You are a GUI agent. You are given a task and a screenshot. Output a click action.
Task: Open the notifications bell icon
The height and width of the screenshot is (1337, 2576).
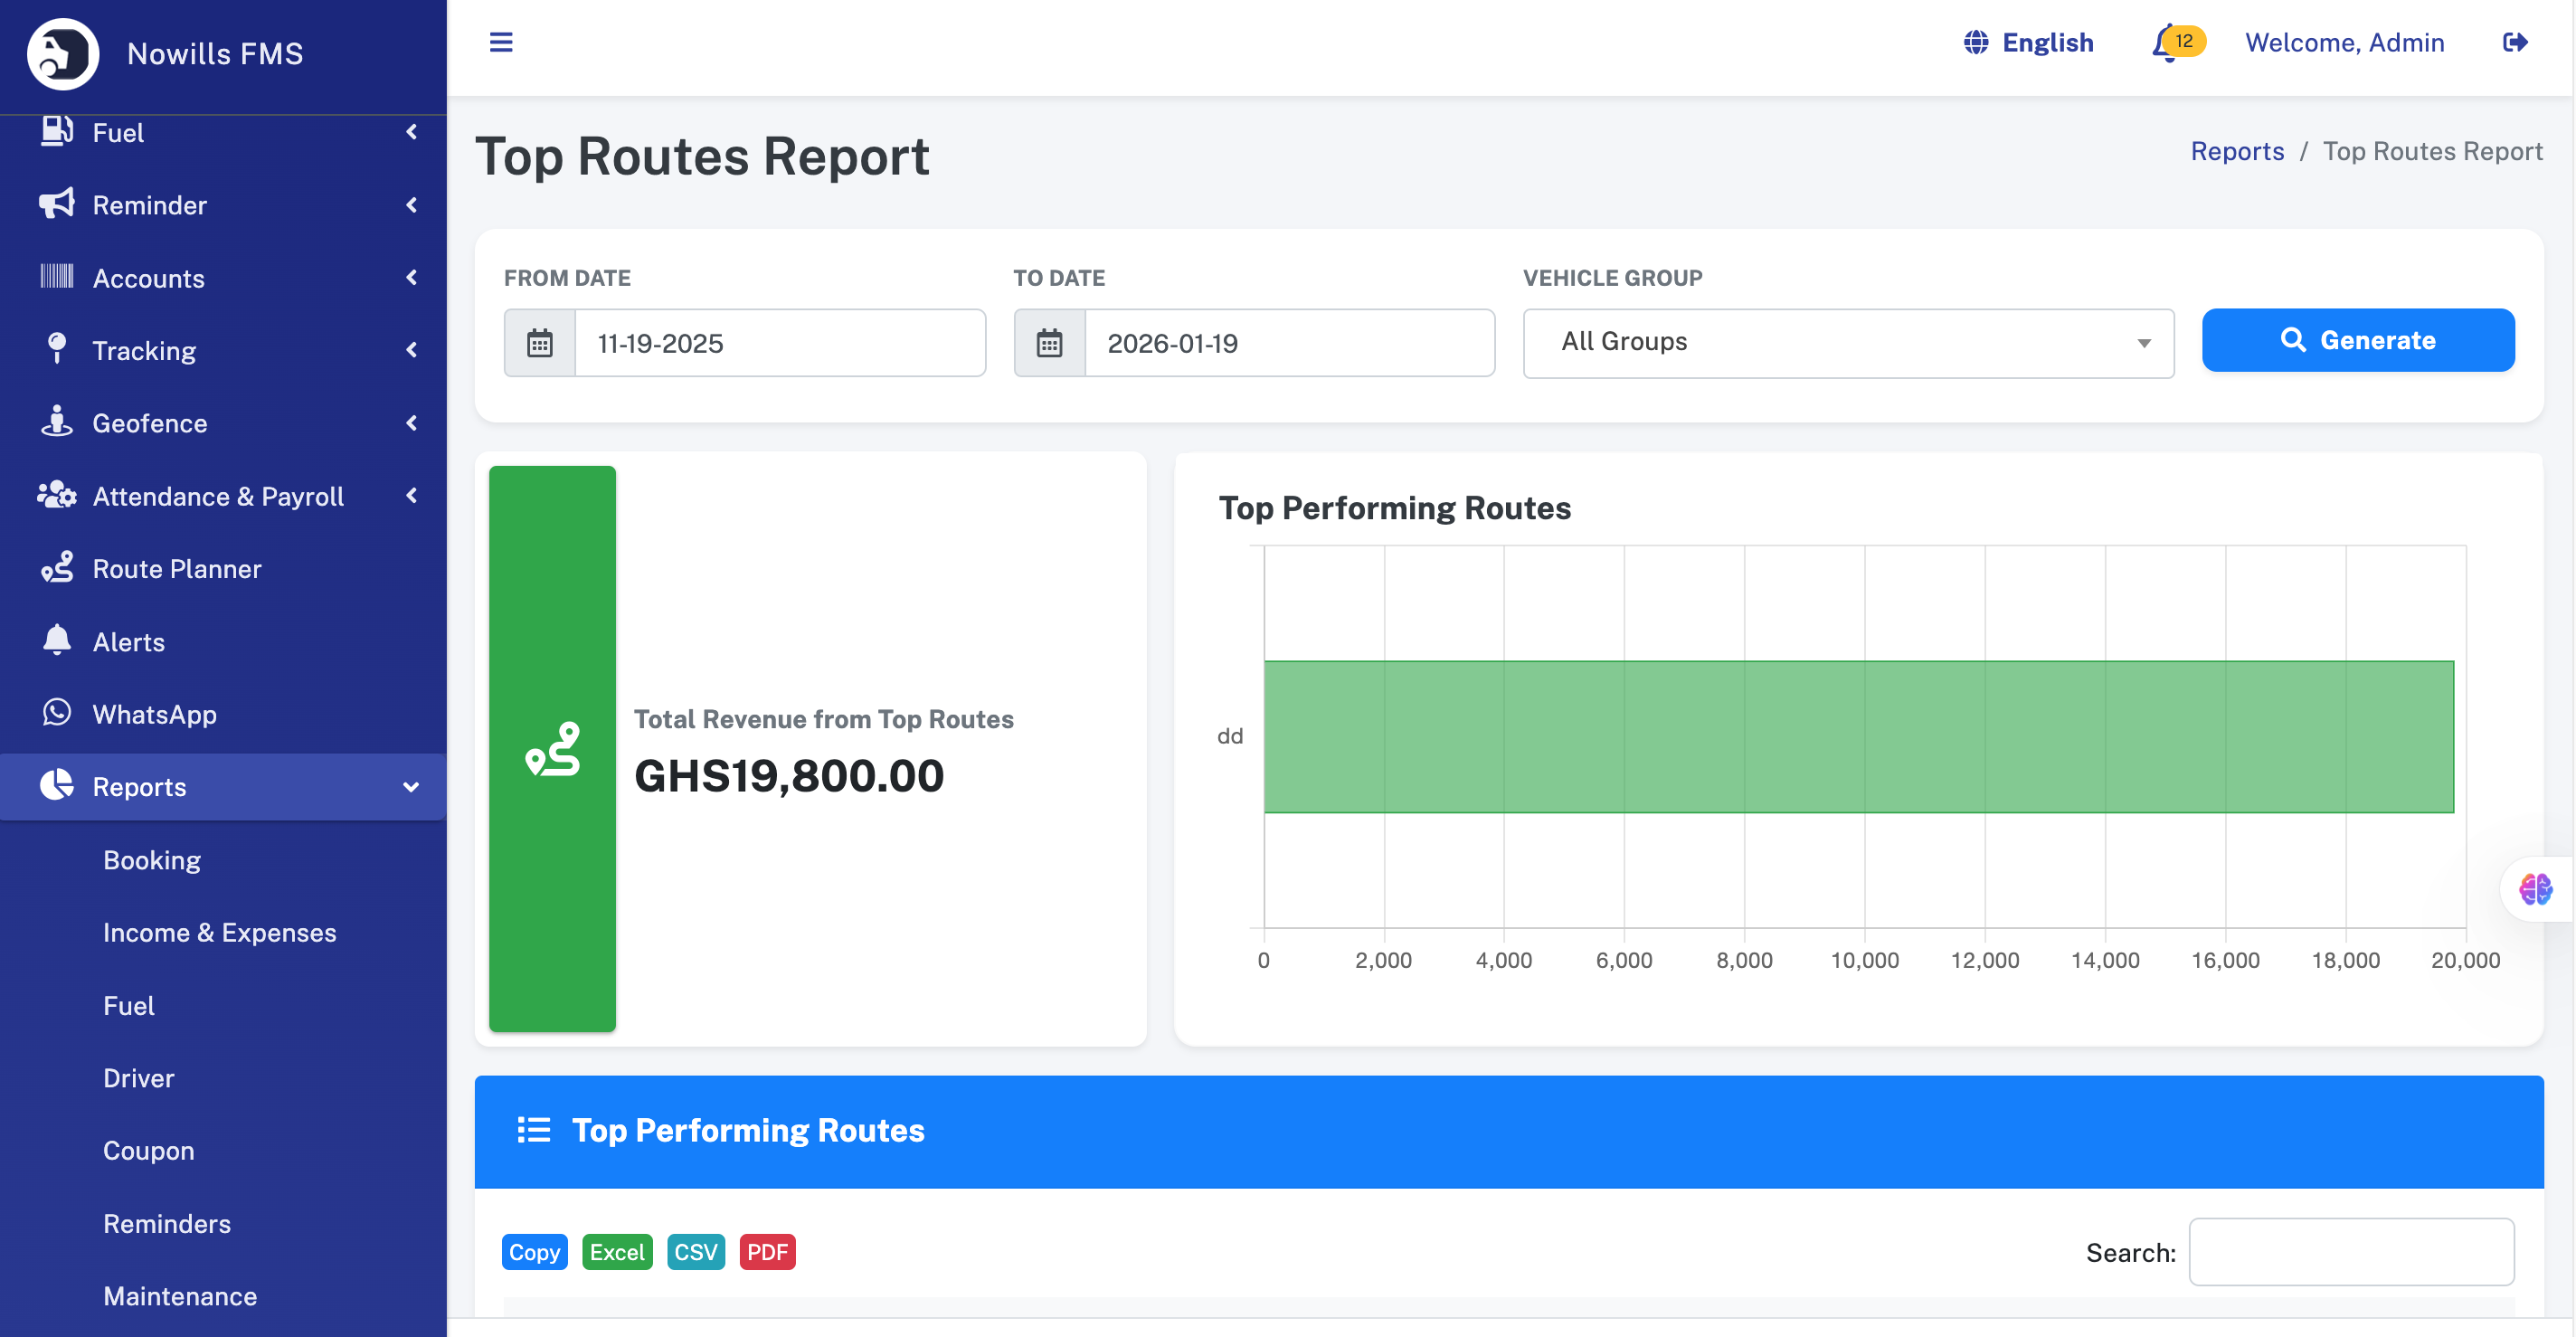[2165, 43]
